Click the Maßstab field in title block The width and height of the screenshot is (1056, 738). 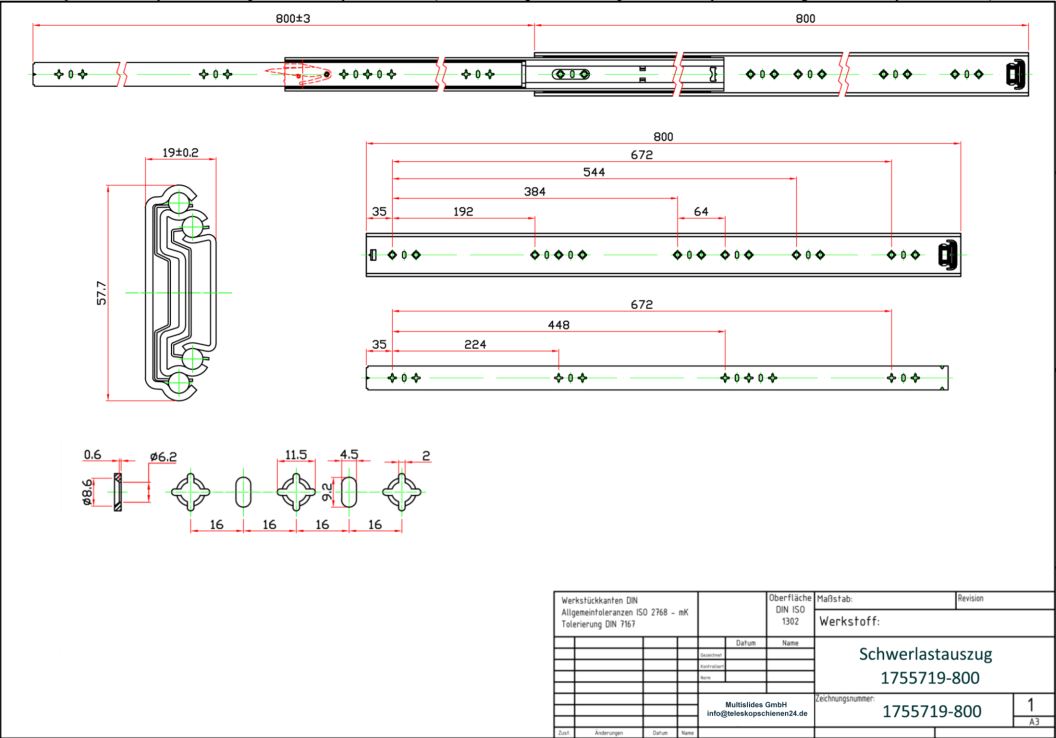pos(835,599)
